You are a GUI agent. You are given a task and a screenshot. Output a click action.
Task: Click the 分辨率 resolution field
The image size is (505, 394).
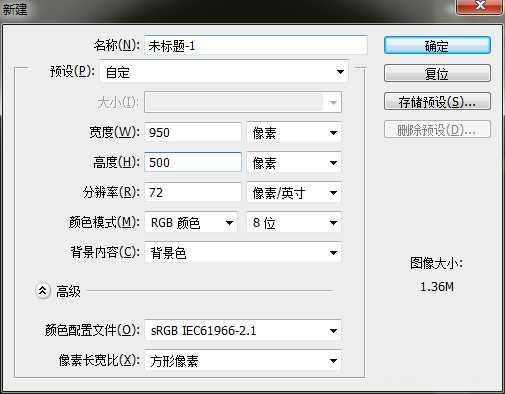pyautogui.click(x=193, y=192)
